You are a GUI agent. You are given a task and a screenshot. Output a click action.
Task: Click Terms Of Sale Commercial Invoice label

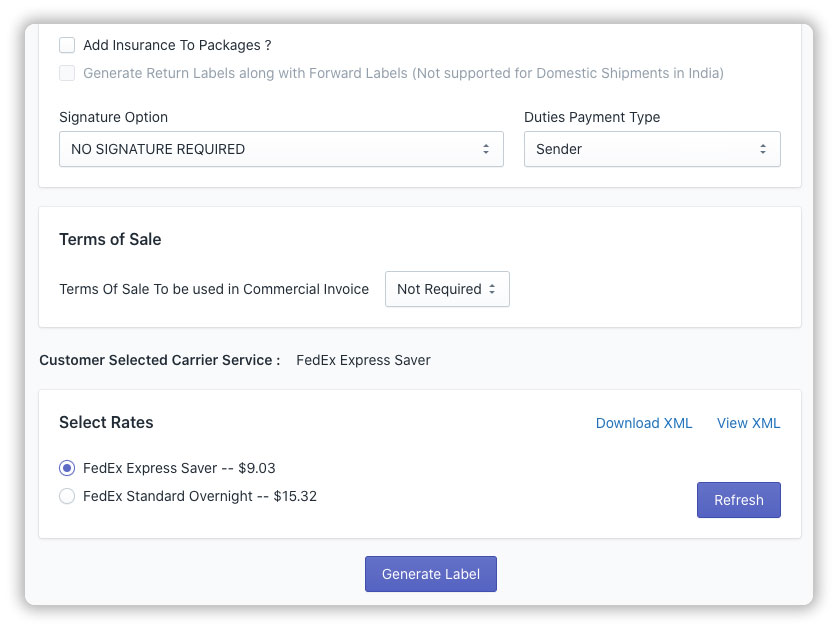pos(214,289)
